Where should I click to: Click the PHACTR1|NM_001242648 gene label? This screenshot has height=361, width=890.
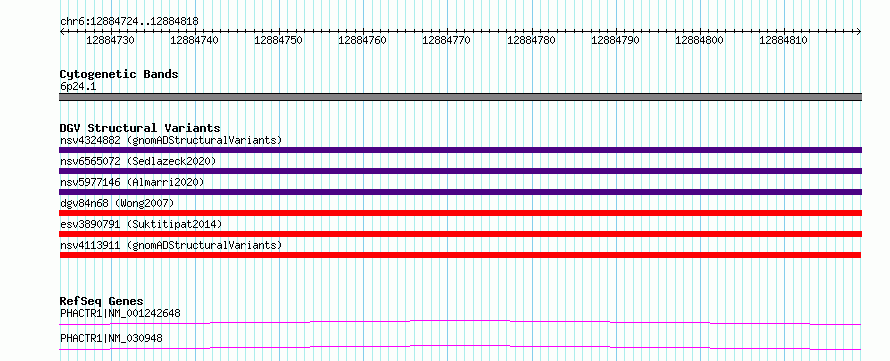pos(120,313)
